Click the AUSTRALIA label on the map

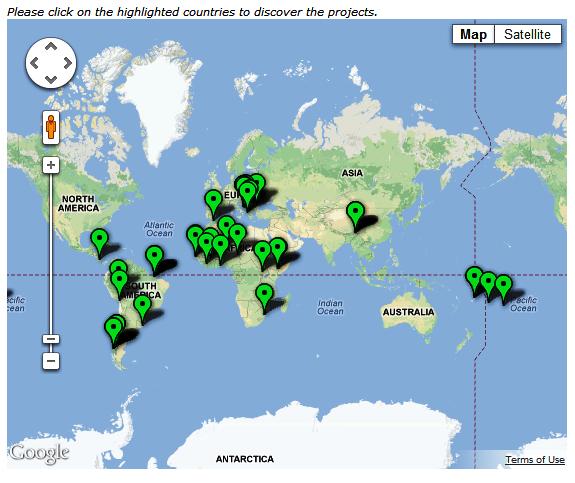pos(408,312)
